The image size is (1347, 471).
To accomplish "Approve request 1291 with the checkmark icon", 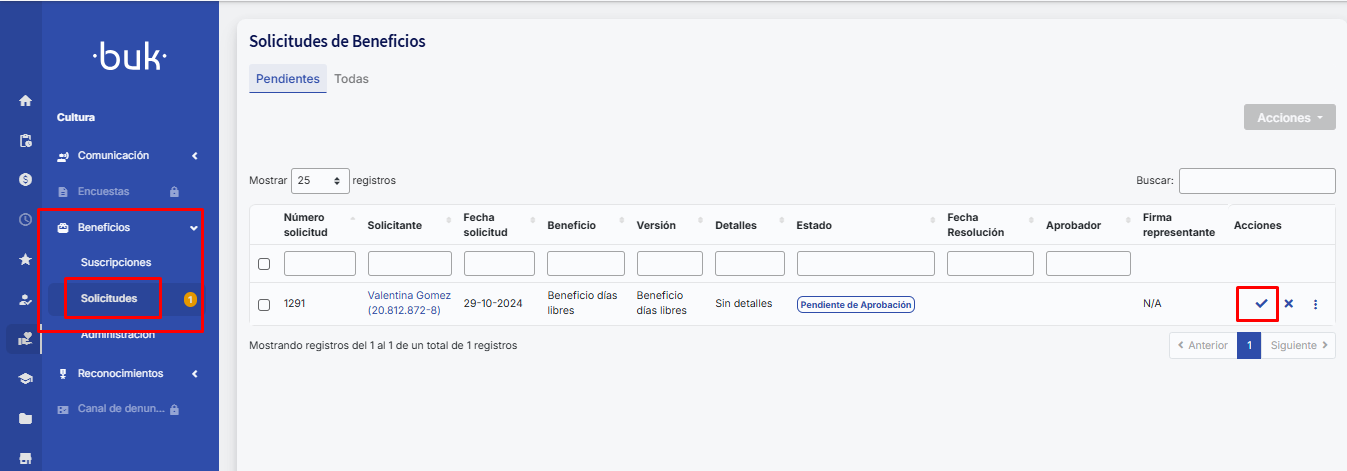I will click(x=1260, y=304).
